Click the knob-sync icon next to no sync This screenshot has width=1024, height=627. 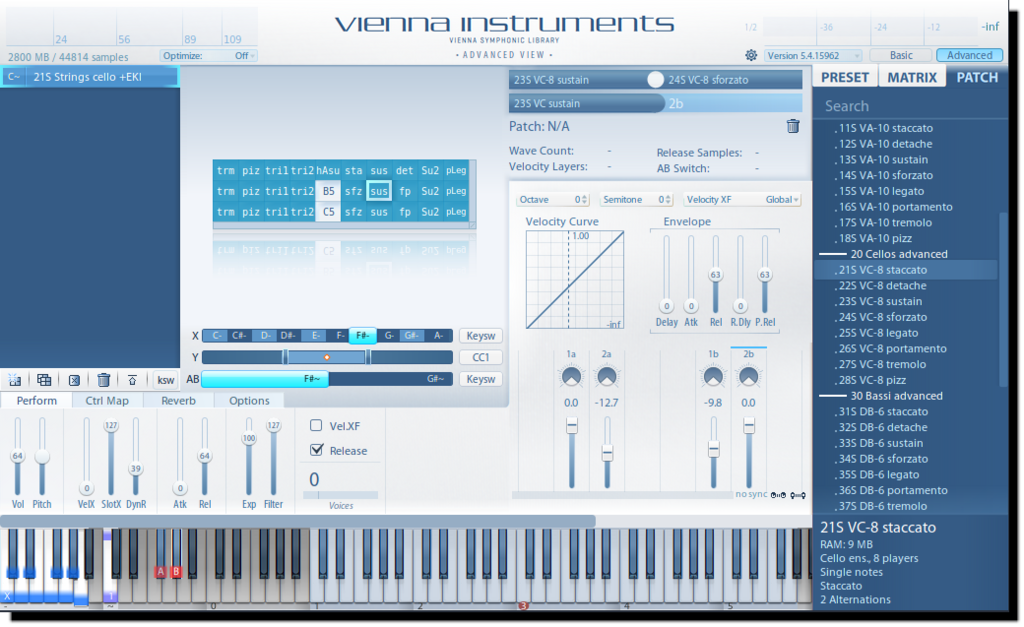778,495
